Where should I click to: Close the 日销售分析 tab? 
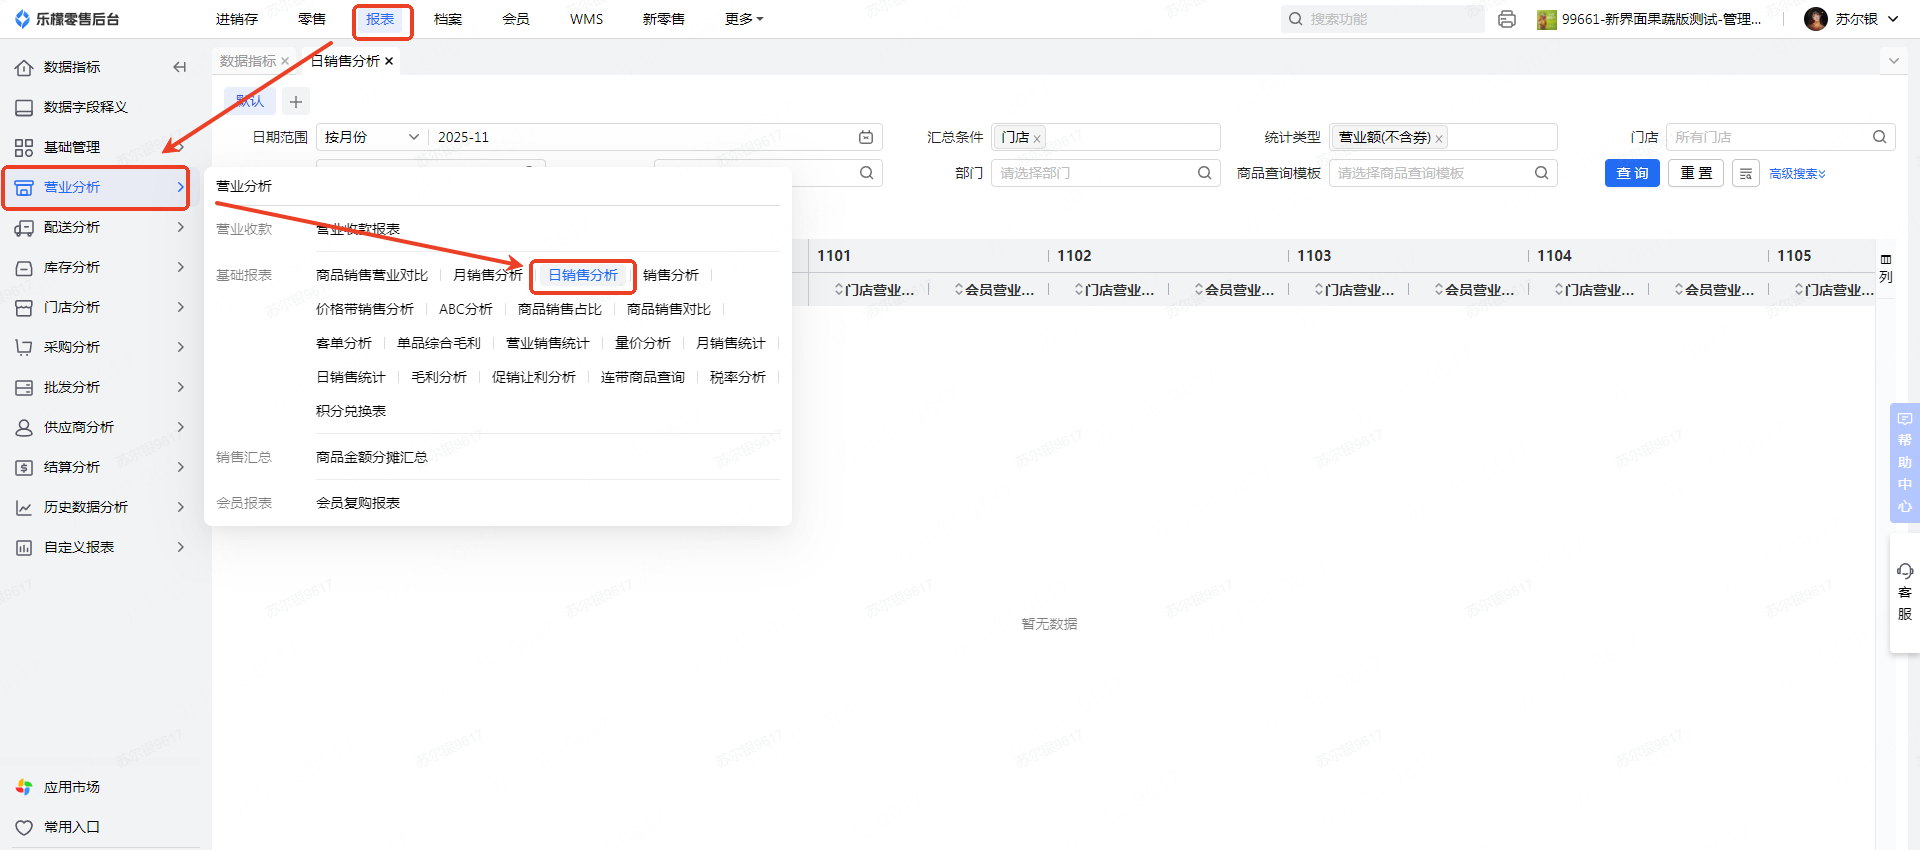click(x=389, y=61)
